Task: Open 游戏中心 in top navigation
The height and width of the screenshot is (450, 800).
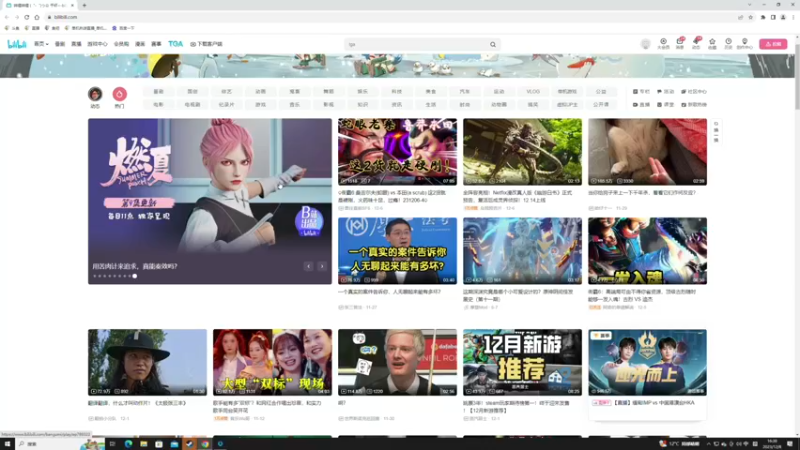Action: coord(97,44)
